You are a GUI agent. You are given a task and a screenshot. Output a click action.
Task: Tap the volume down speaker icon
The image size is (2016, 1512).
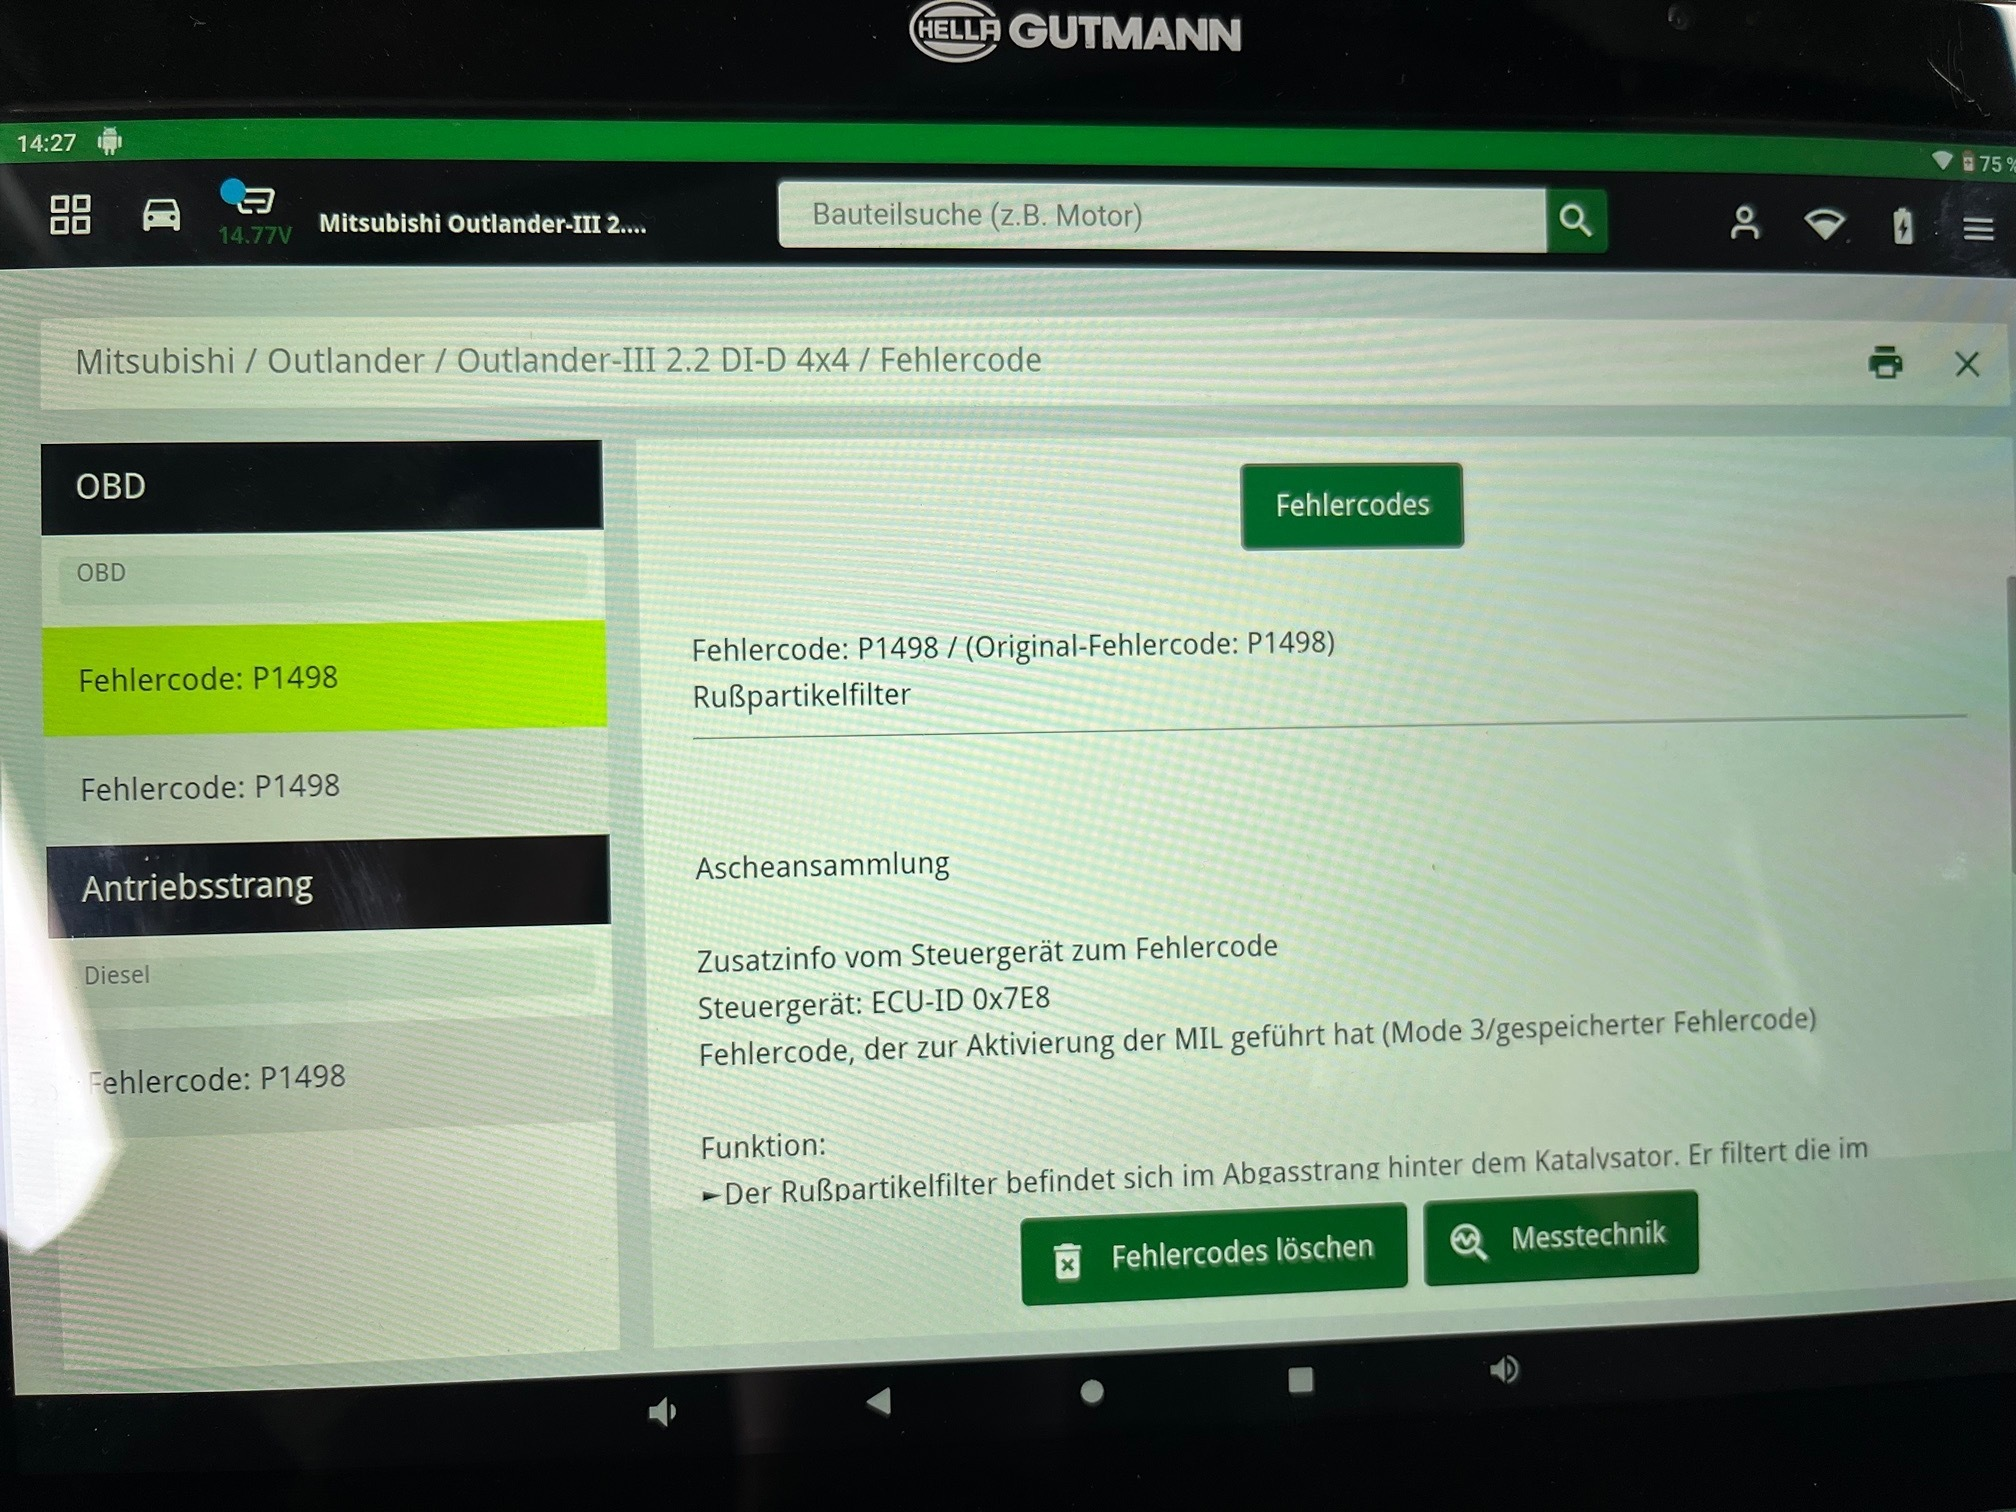[663, 1412]
